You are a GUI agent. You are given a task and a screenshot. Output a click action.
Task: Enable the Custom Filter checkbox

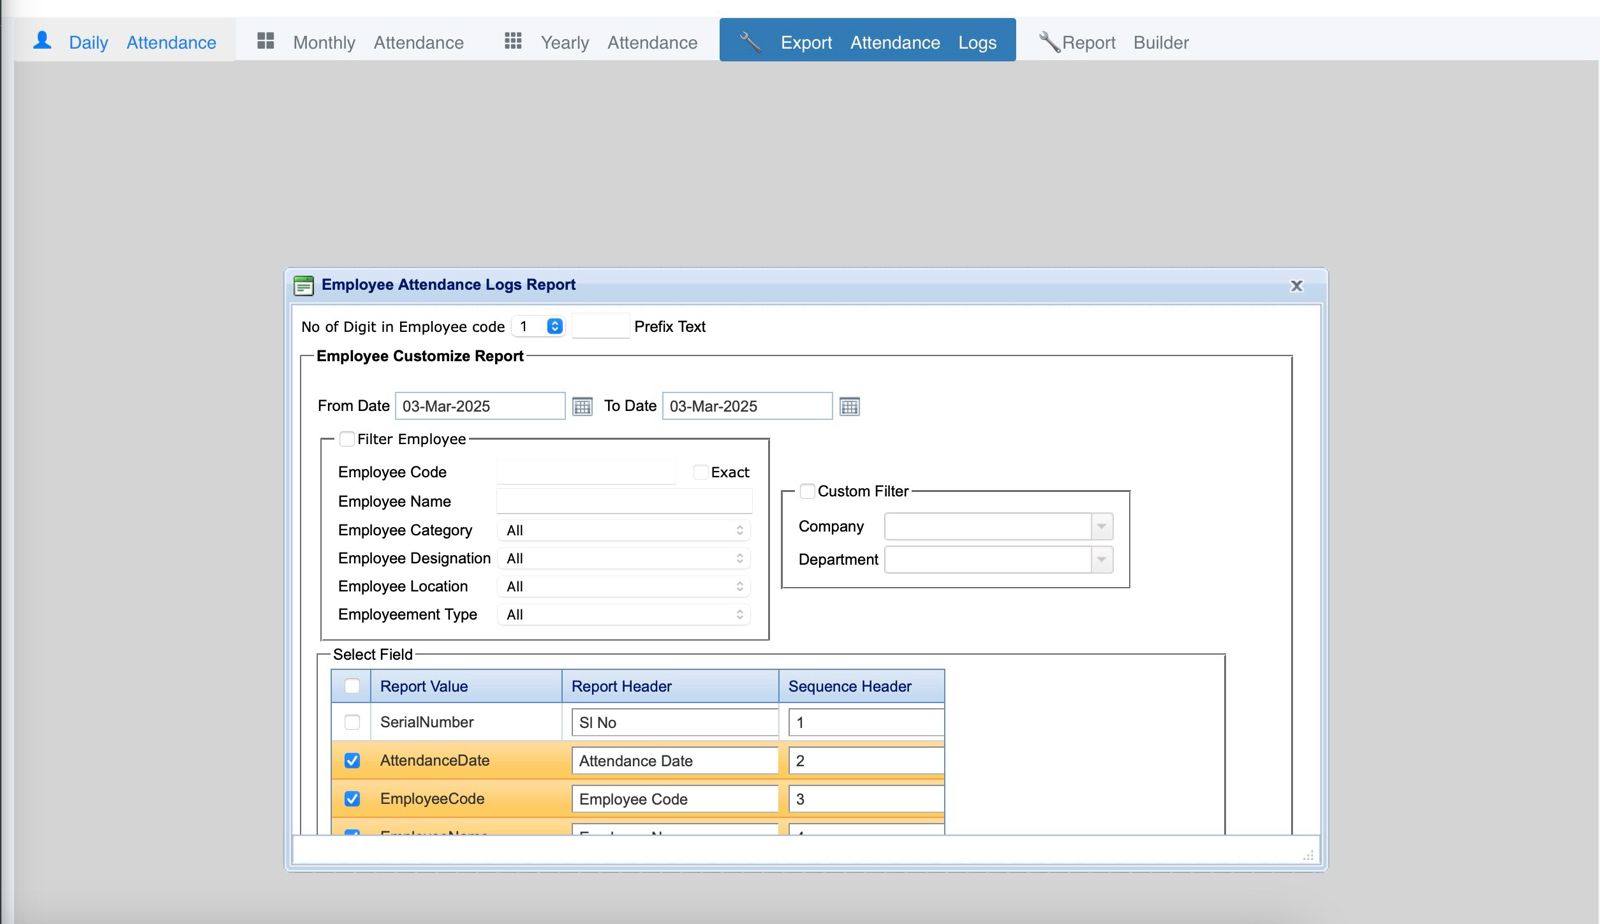tap(807, 491)
